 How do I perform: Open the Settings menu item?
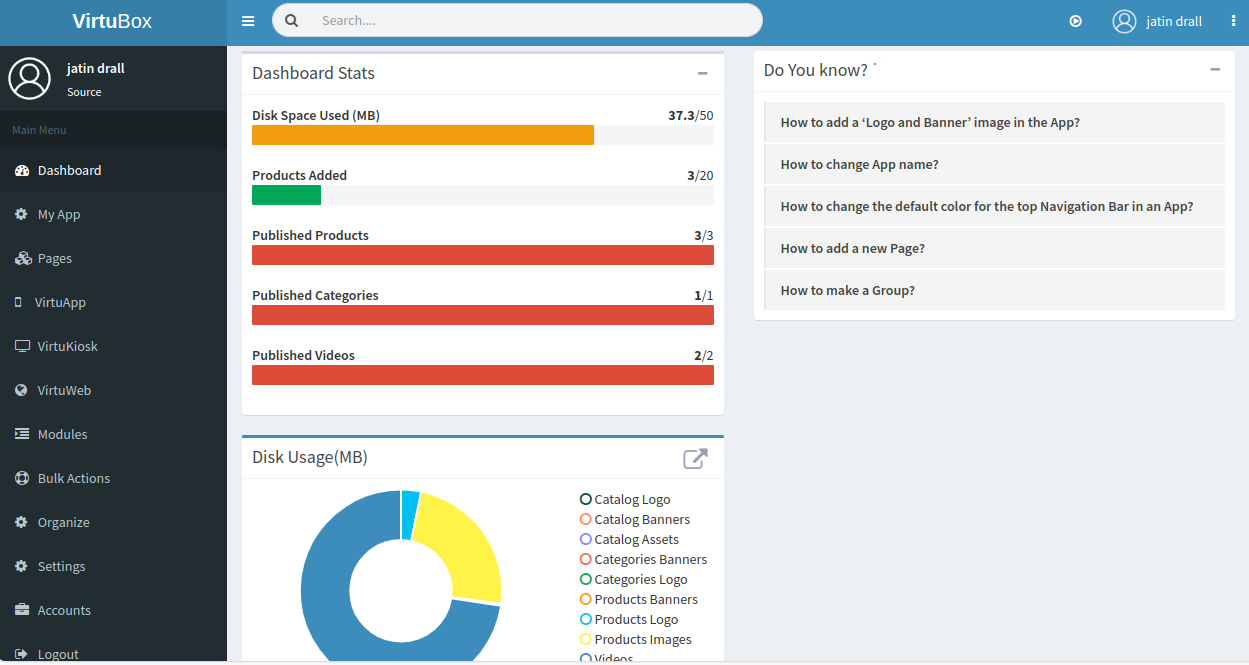(62, 566)
